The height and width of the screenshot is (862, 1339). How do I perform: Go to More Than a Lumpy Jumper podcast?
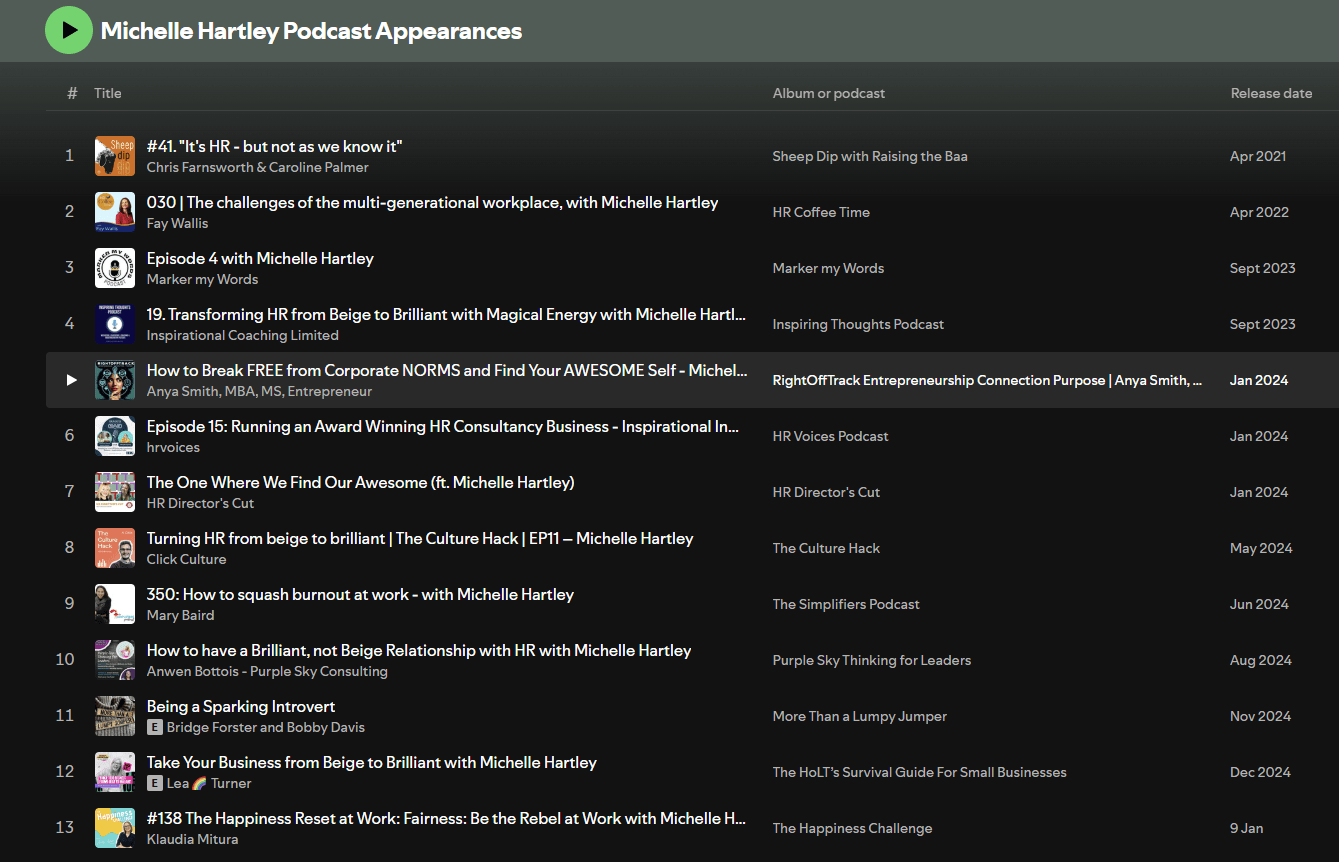coord(860,716)
